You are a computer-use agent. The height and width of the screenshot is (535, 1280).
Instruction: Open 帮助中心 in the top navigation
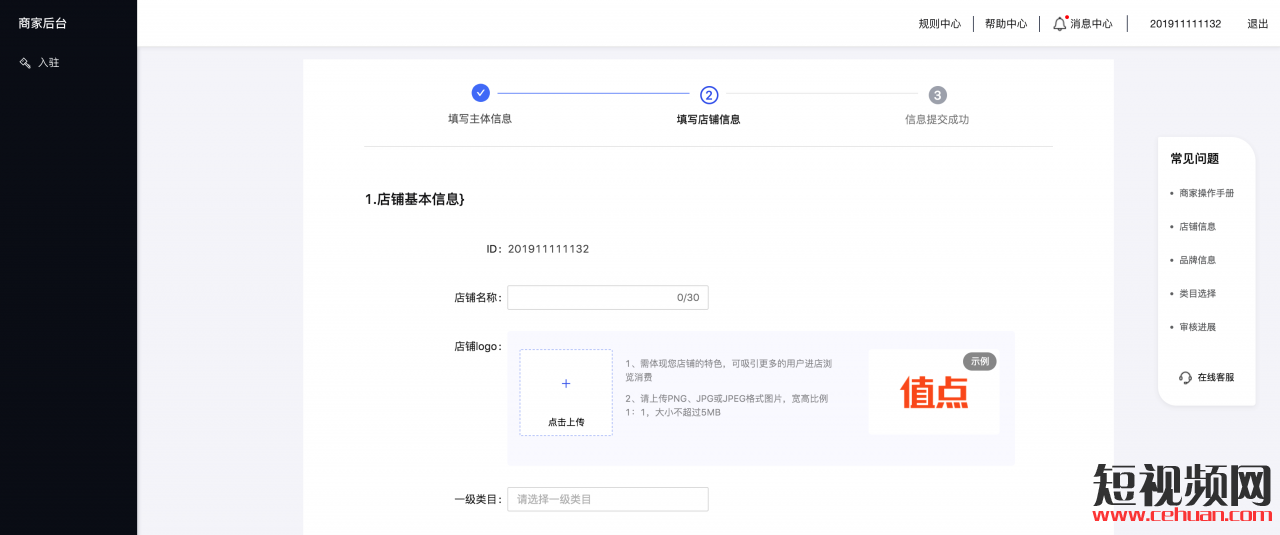tap(1005, 24)
